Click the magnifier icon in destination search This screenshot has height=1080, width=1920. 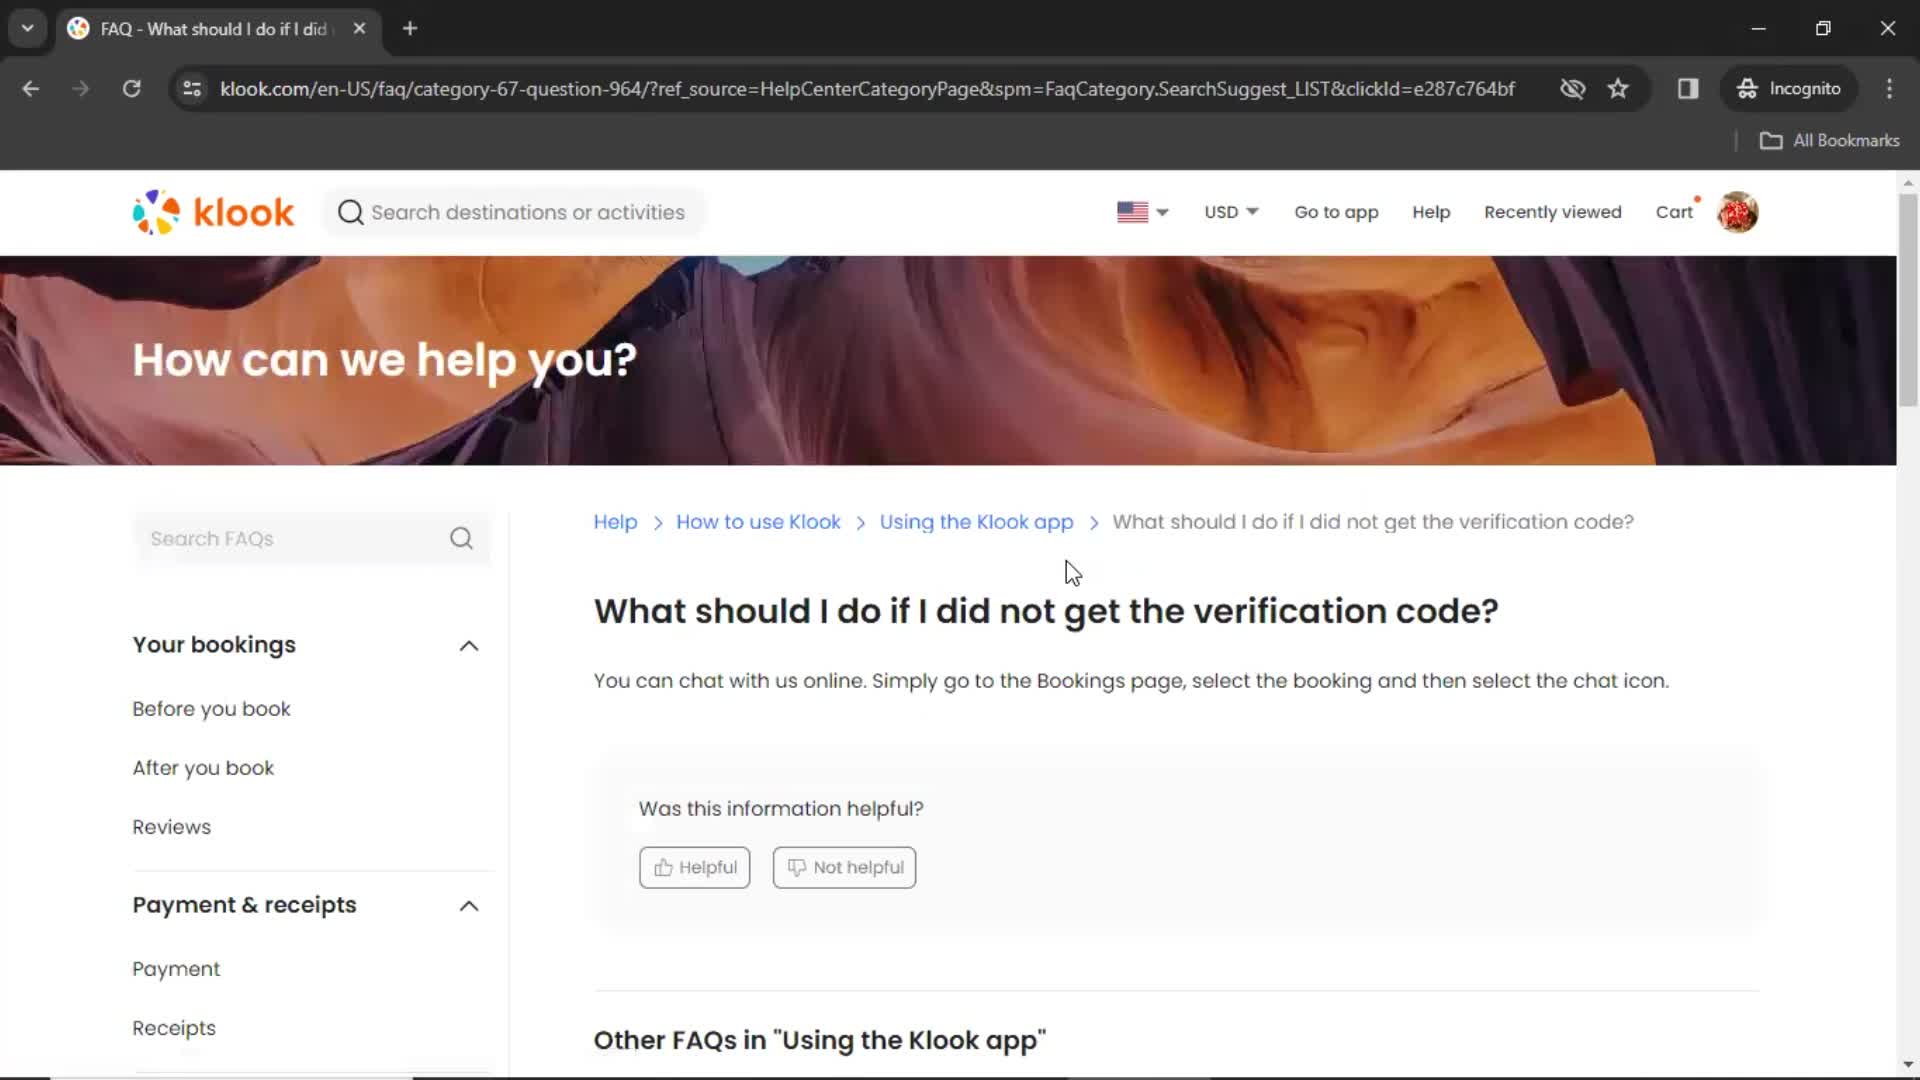350,212
